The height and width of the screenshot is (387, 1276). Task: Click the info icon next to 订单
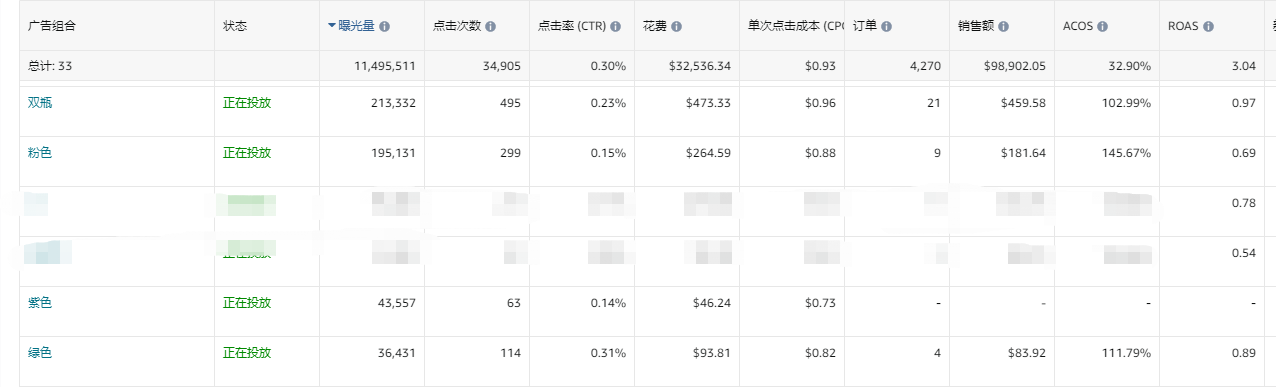[x=887, y=26]
